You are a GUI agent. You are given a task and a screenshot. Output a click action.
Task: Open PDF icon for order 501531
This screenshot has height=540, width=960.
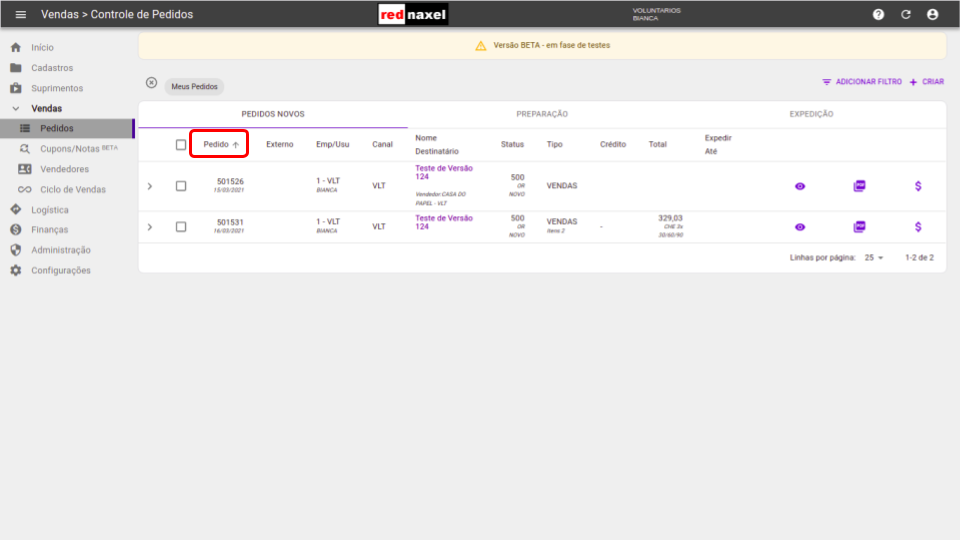(x=859, y=227)
